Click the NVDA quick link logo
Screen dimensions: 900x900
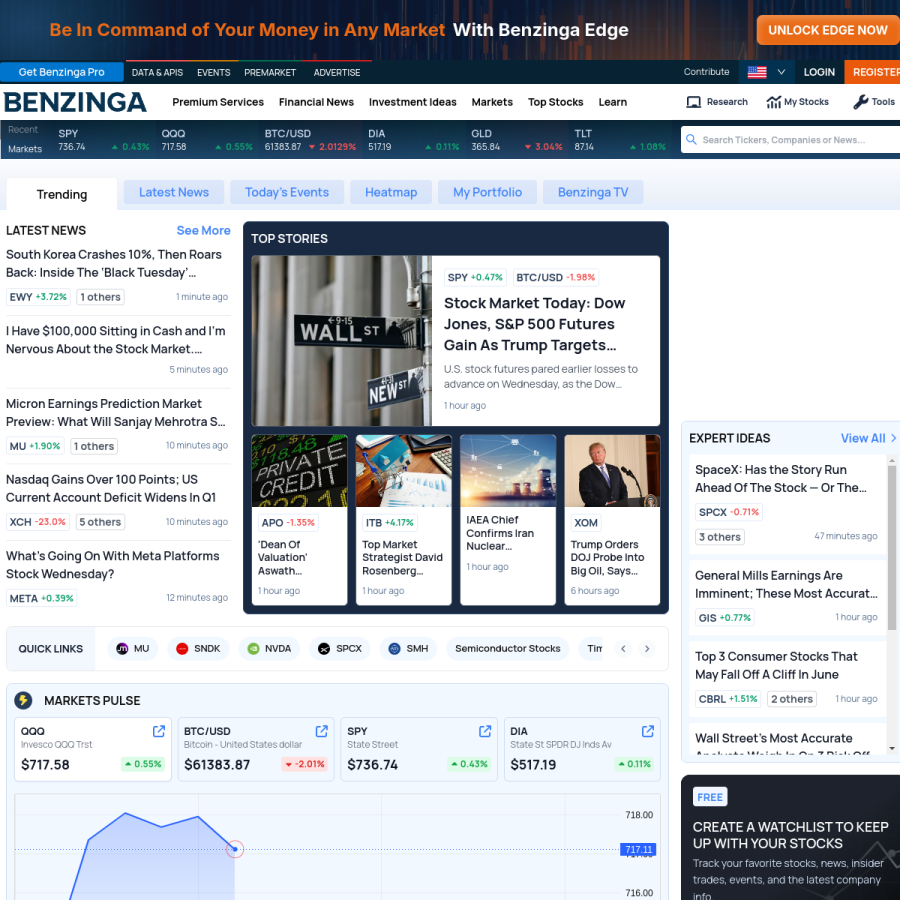[x=253, y=649]
